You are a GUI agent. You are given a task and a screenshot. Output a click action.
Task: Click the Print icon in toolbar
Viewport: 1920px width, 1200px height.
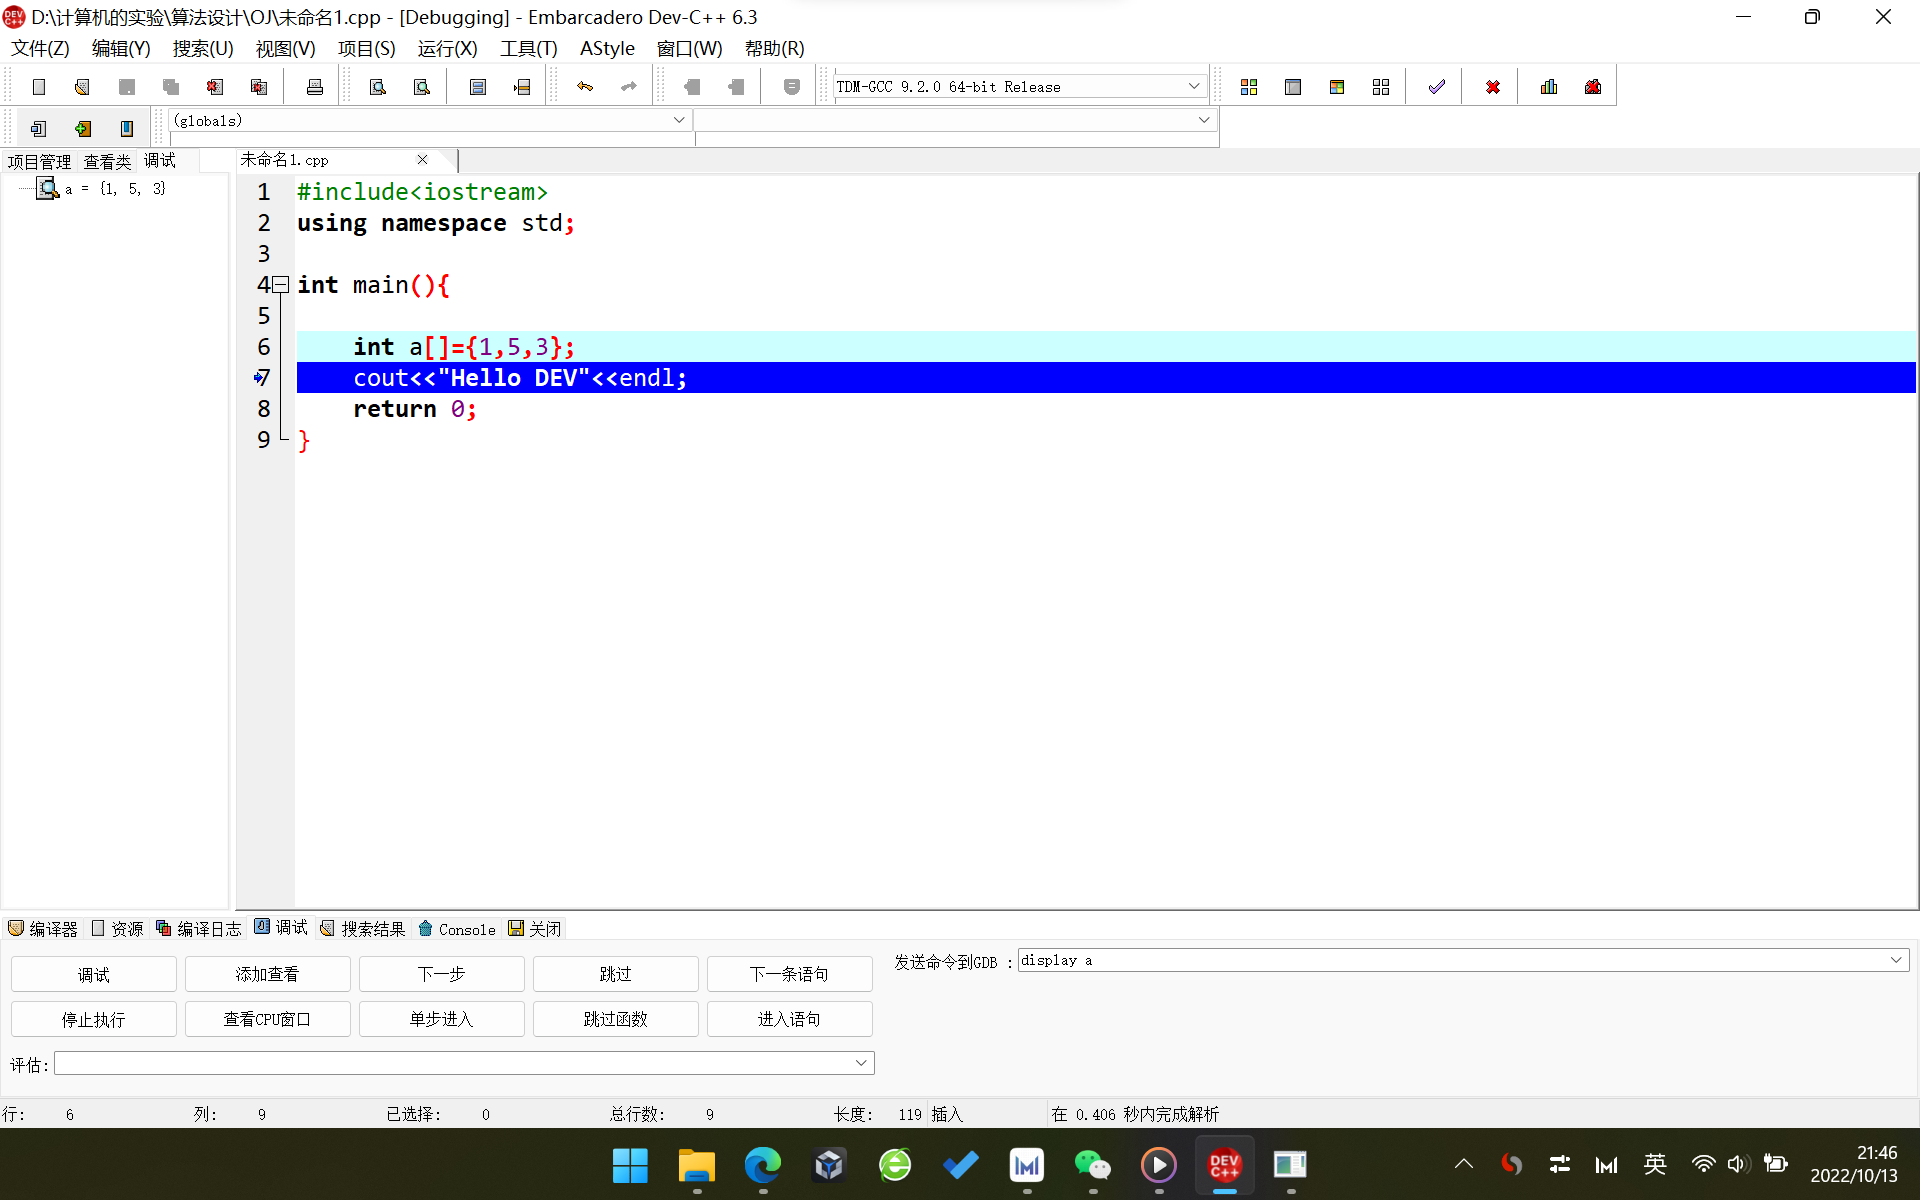315,87
